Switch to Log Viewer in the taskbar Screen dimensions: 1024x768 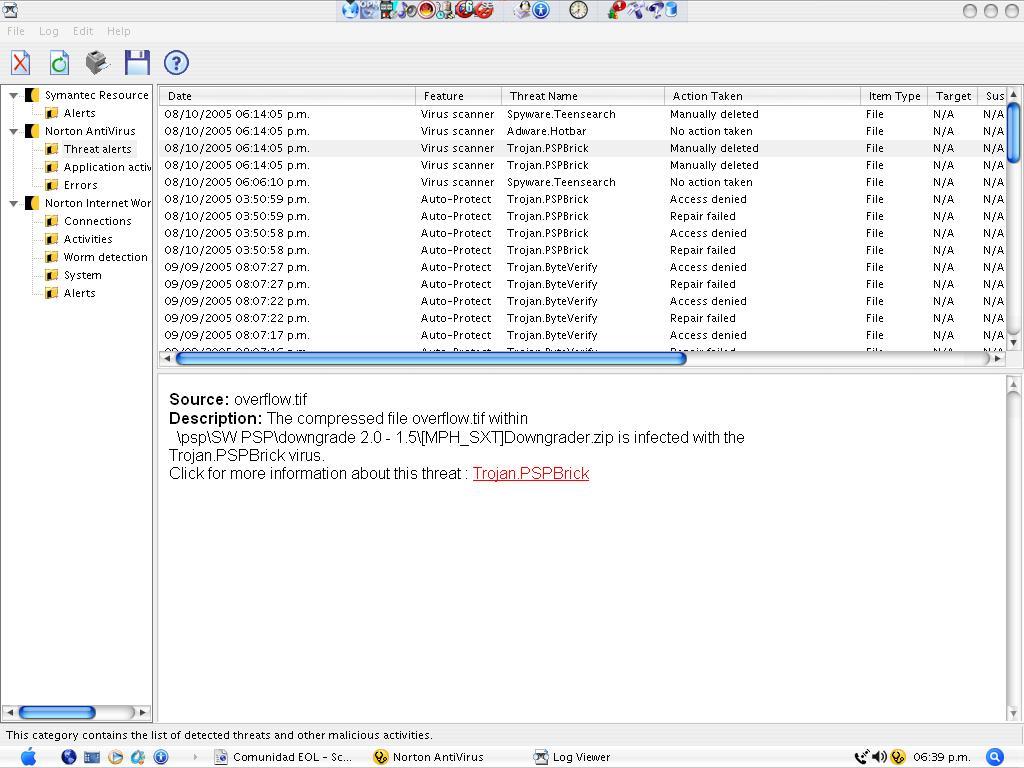coord(572,757)
